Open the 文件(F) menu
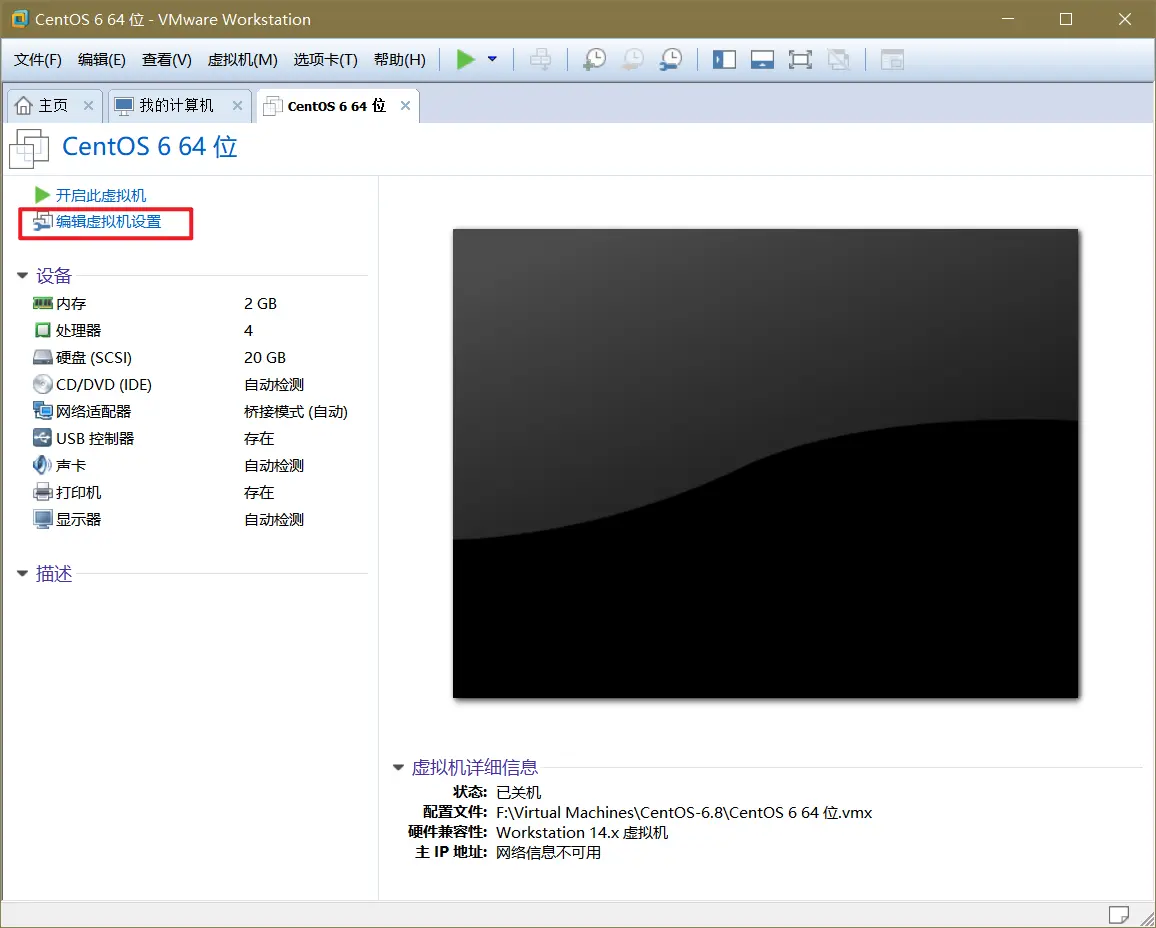Screen dimensions: 1156x928 pyautogui.click(x=38, y=60)
